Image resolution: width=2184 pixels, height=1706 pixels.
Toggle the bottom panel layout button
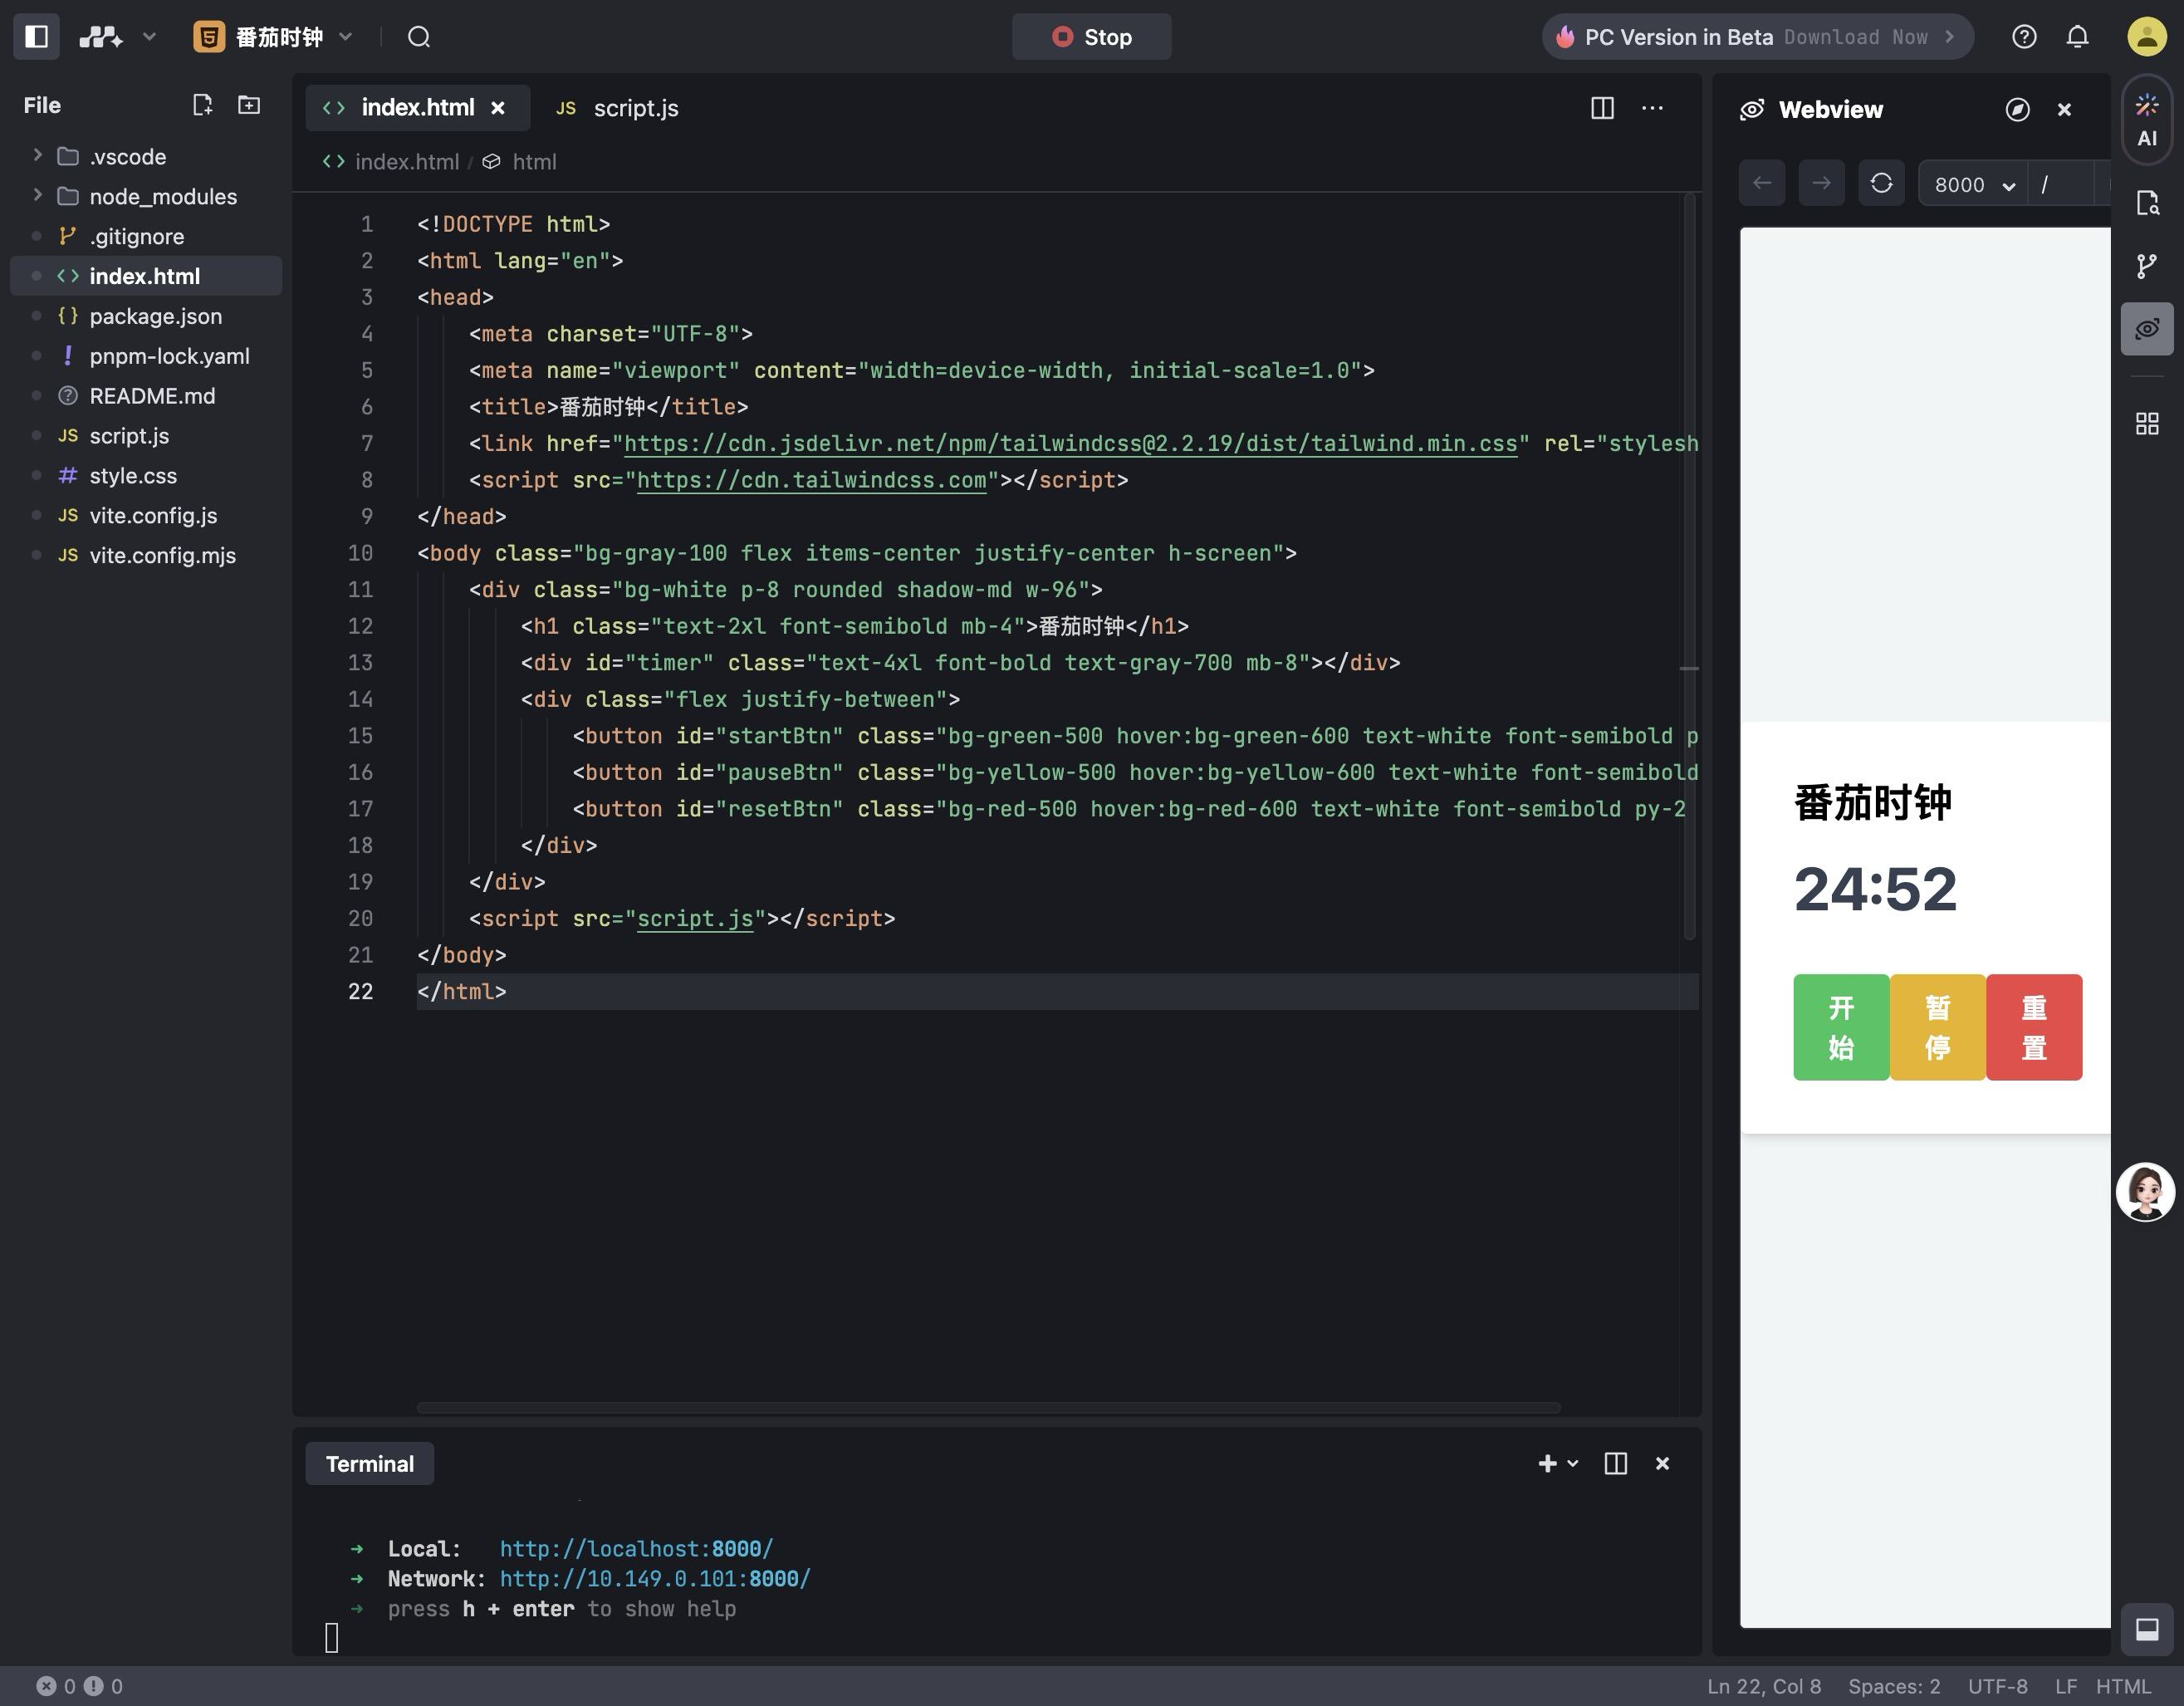[2146, 1628]
